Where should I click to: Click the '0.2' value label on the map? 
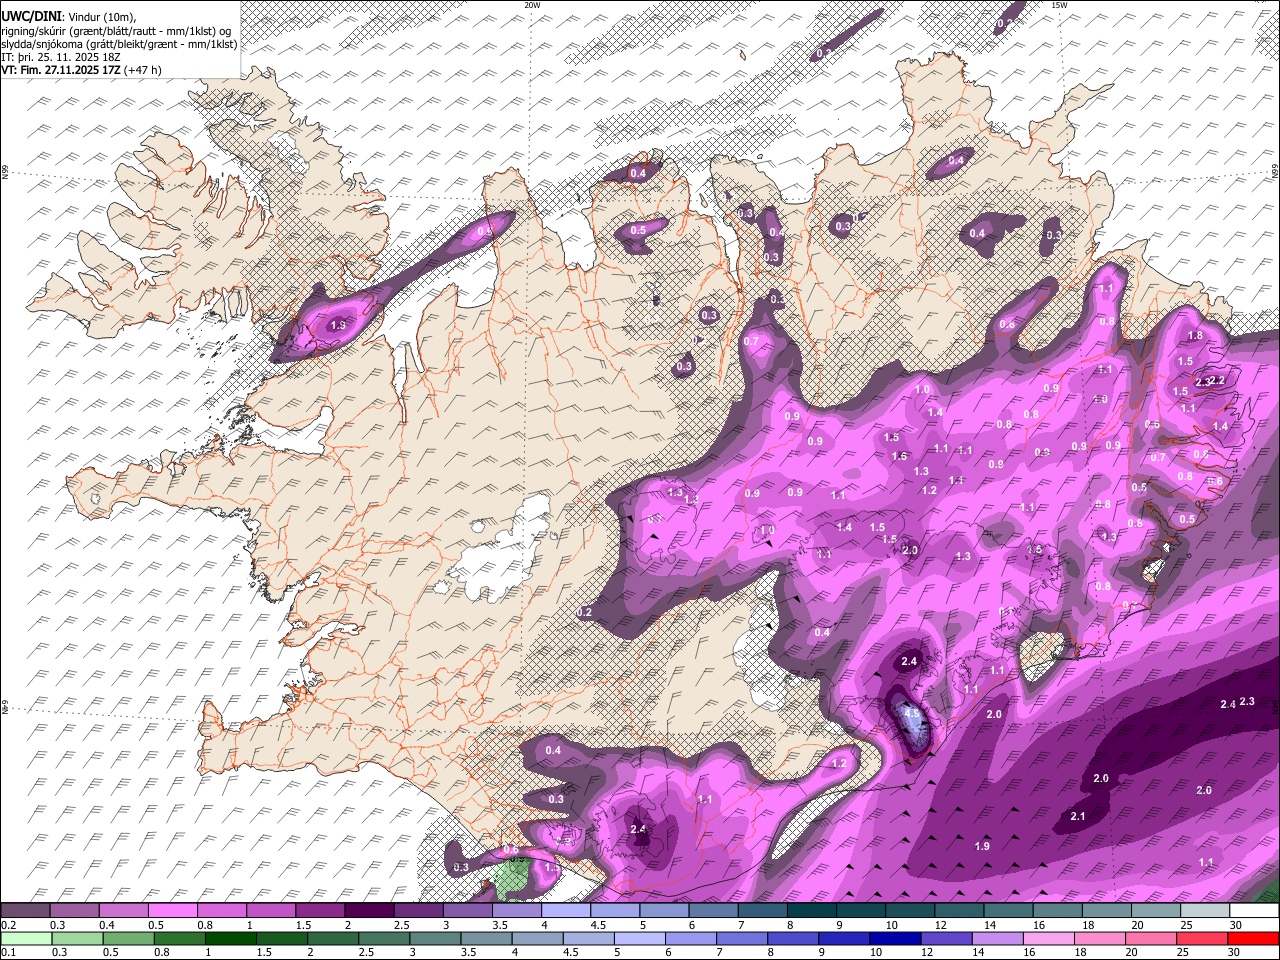point(585,612)
